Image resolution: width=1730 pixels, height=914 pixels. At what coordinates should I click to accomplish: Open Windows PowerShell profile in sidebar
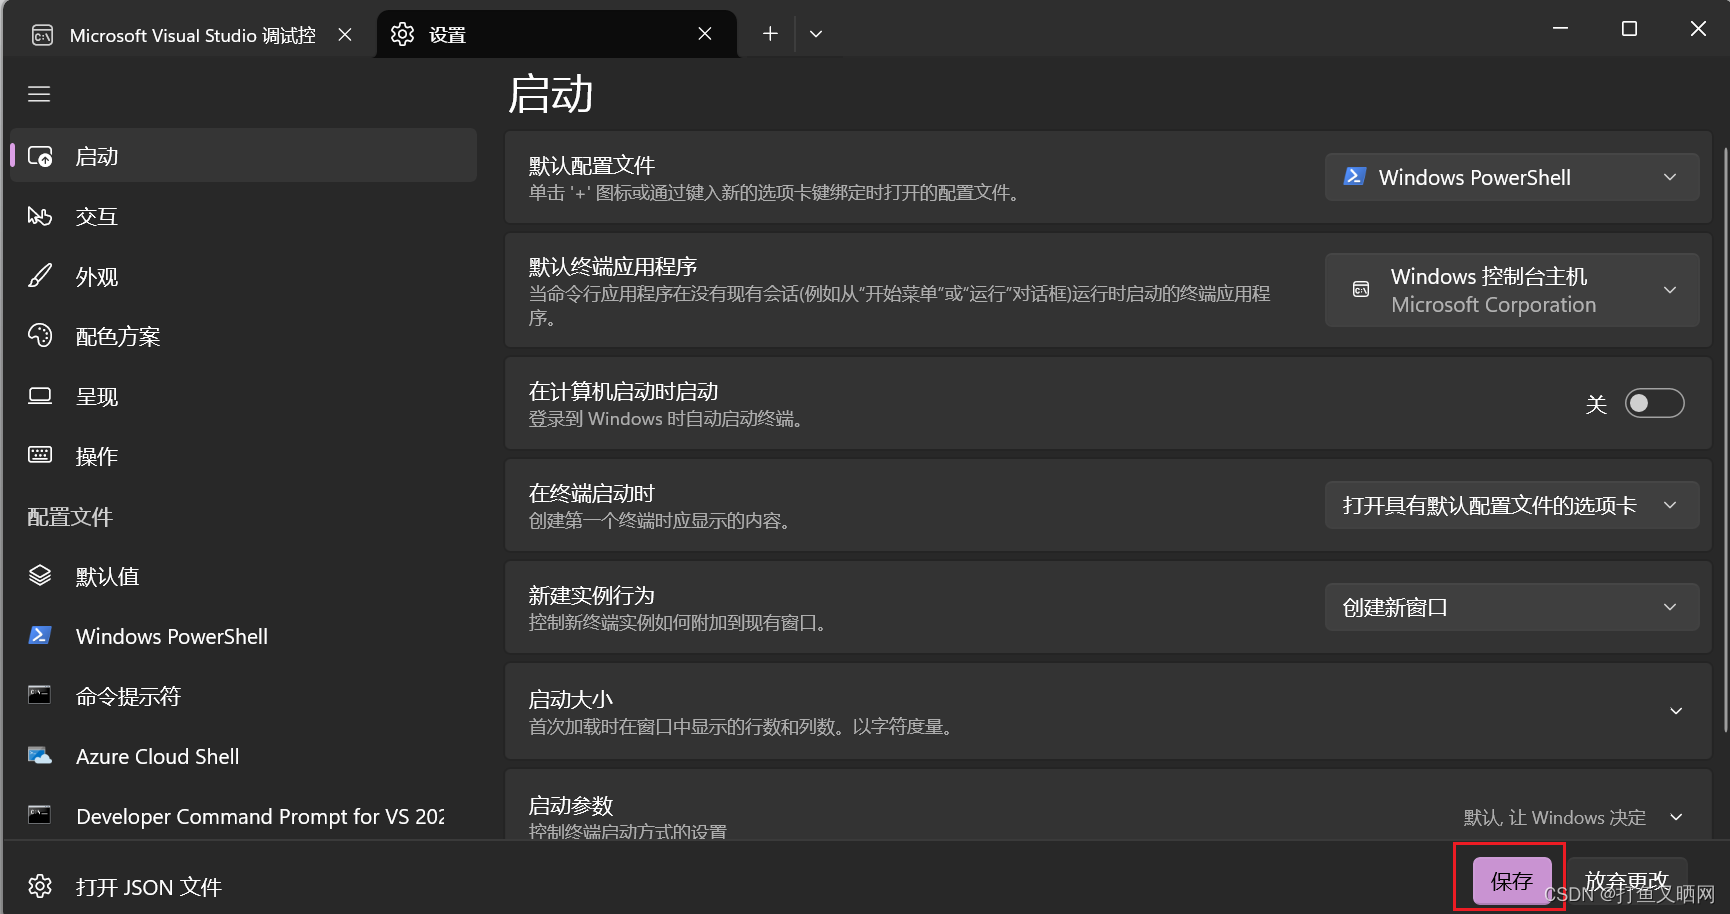point(243,636)
